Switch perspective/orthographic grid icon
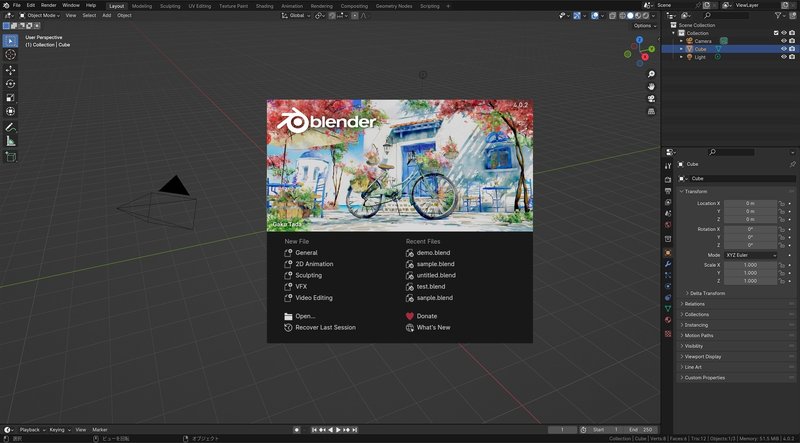Image resolution: width=800 pixels, height=443 pixels. pyautogui.click(x=652, y=111)
